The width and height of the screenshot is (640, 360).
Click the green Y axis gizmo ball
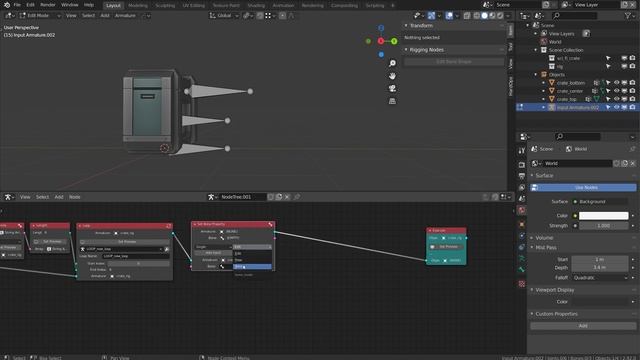(x=394, y=41)
